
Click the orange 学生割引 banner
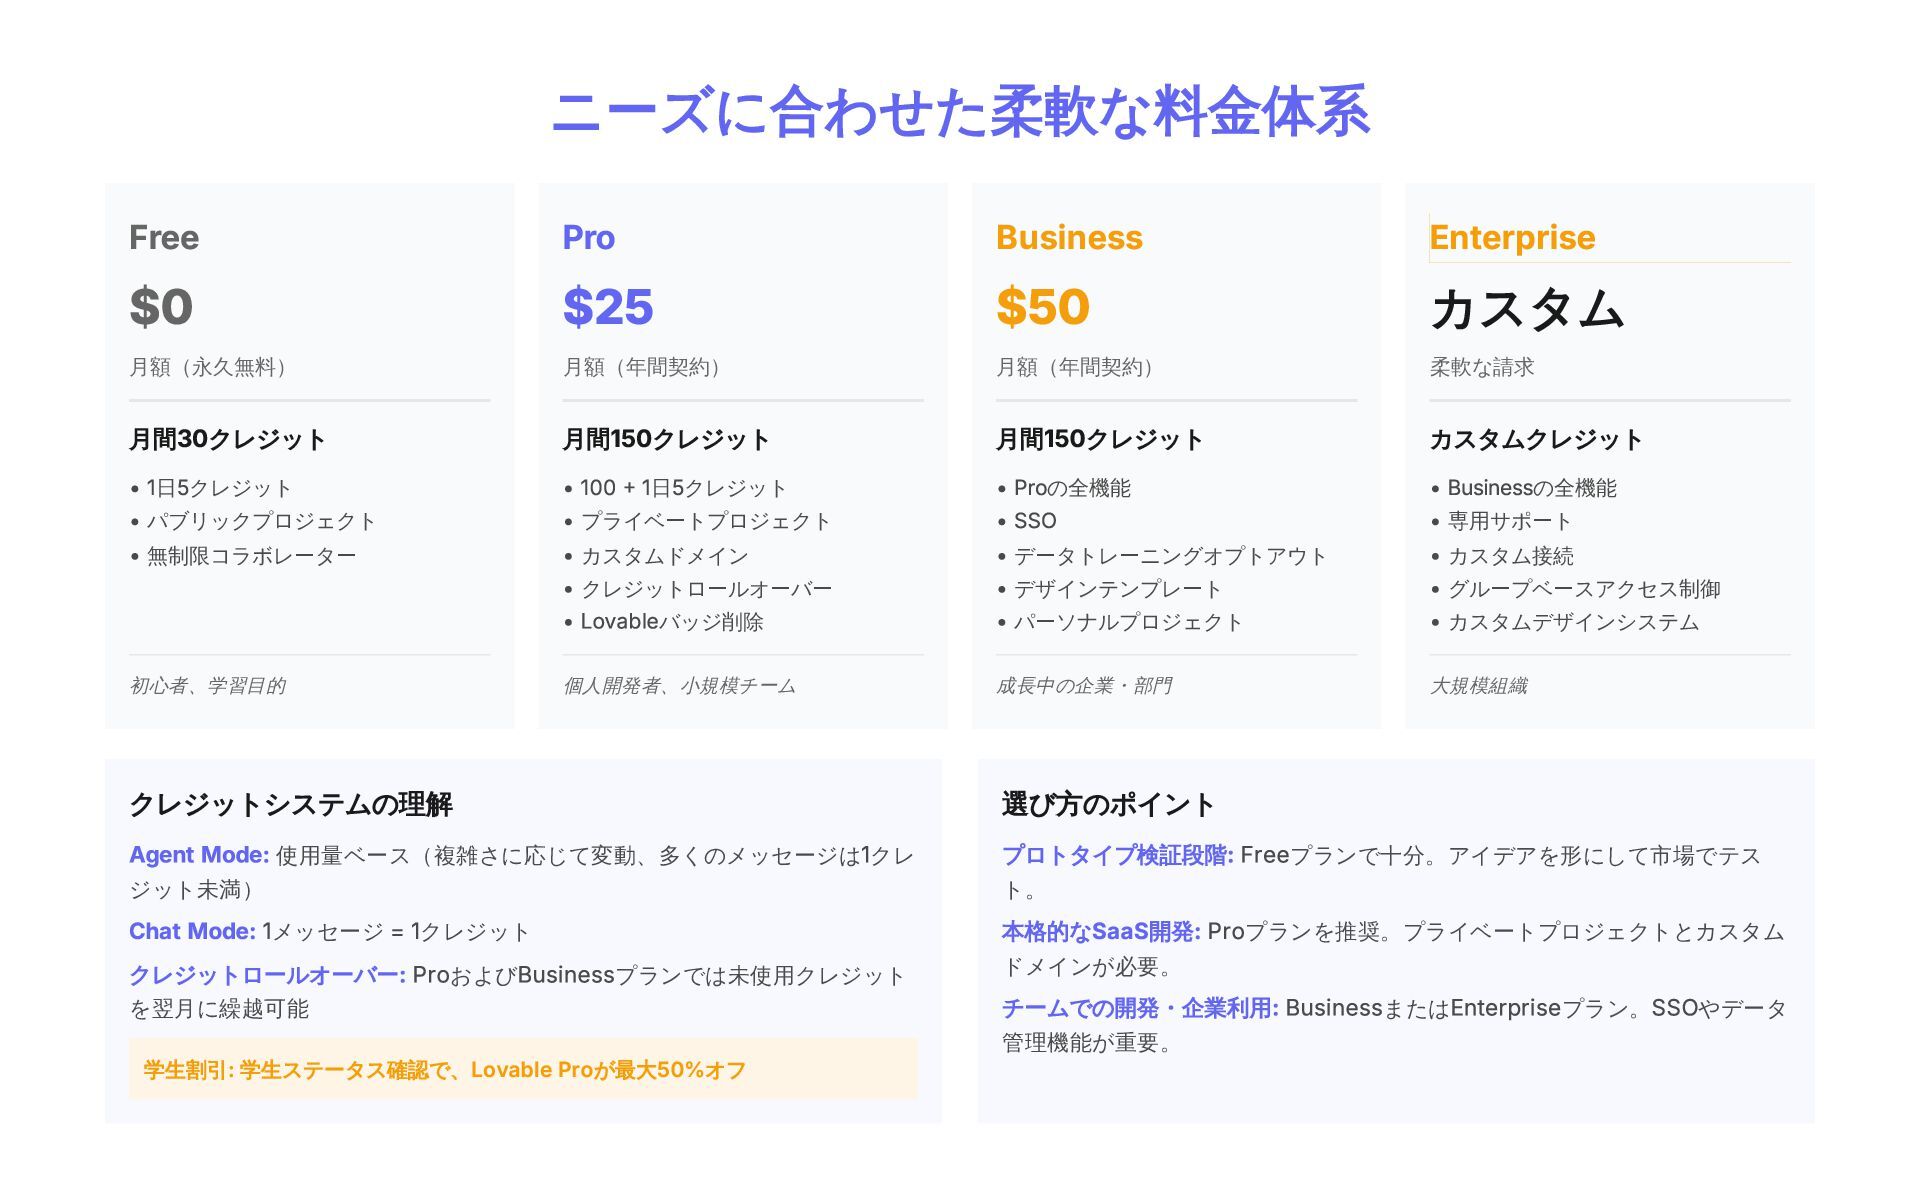(x=523, y=1069)
